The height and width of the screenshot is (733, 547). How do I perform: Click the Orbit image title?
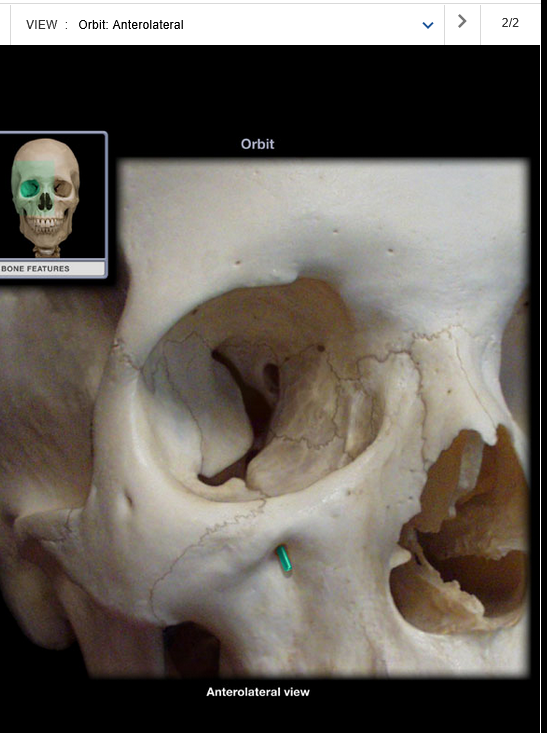[x=258, y=144]
